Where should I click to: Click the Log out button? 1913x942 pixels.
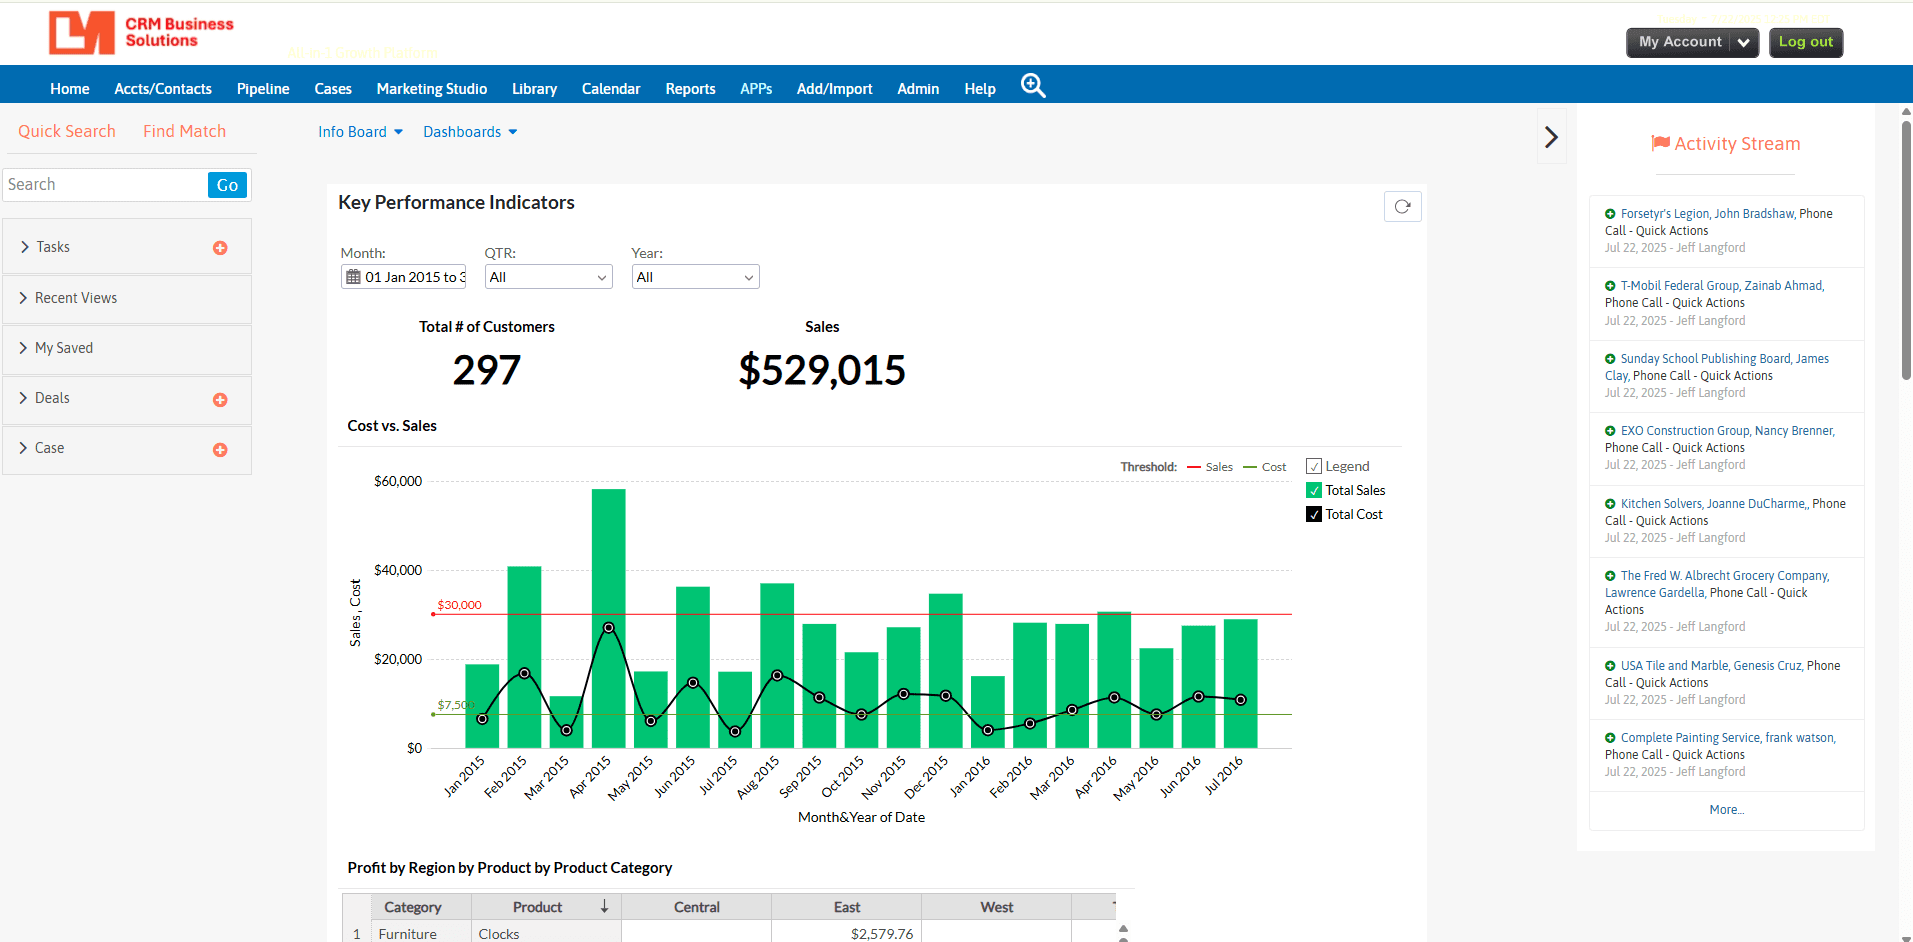pos(1804,42)
